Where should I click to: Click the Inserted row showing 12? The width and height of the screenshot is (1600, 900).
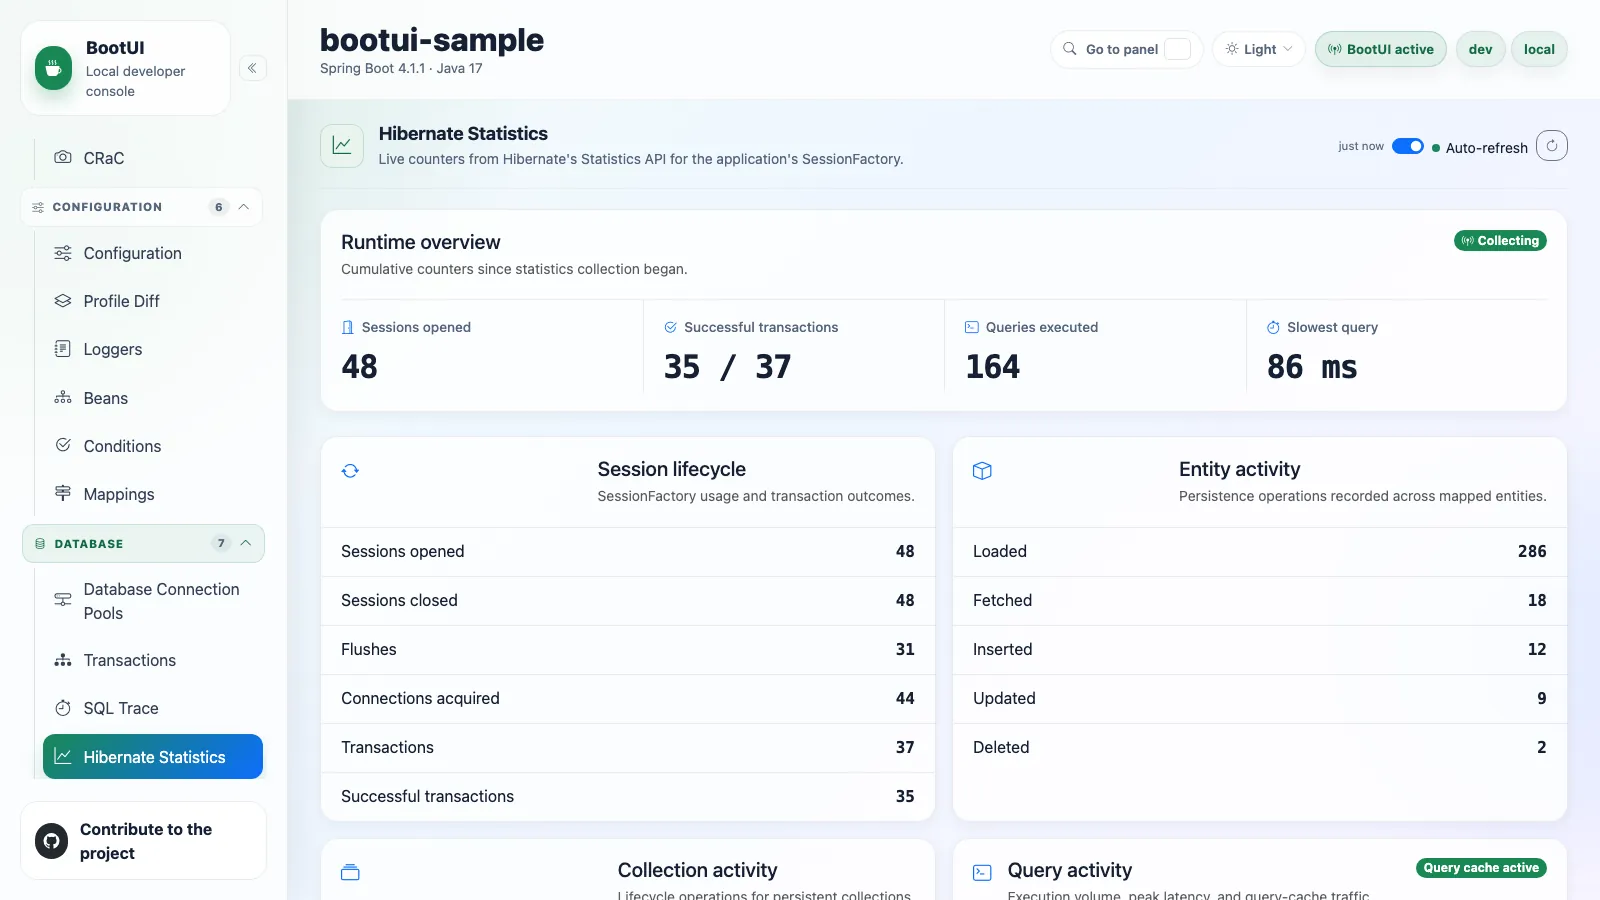tap(1260, 650)
